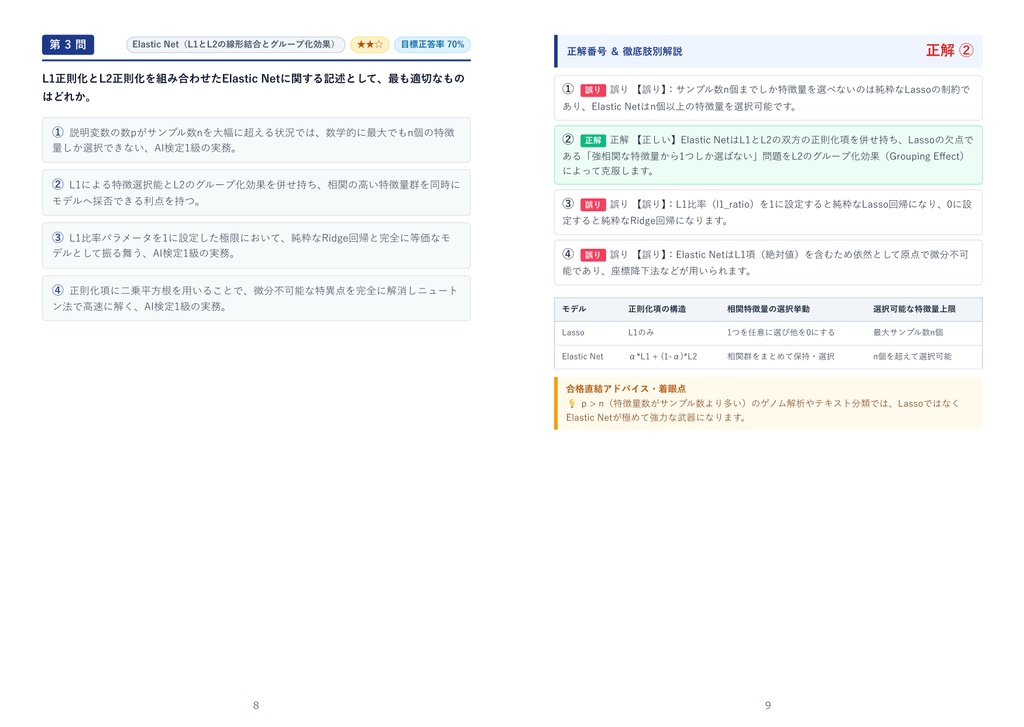The width and height of the screenshot is (1024, 727).
Task: Click the 正則化項の構造 column header
Action: point(657,309)
